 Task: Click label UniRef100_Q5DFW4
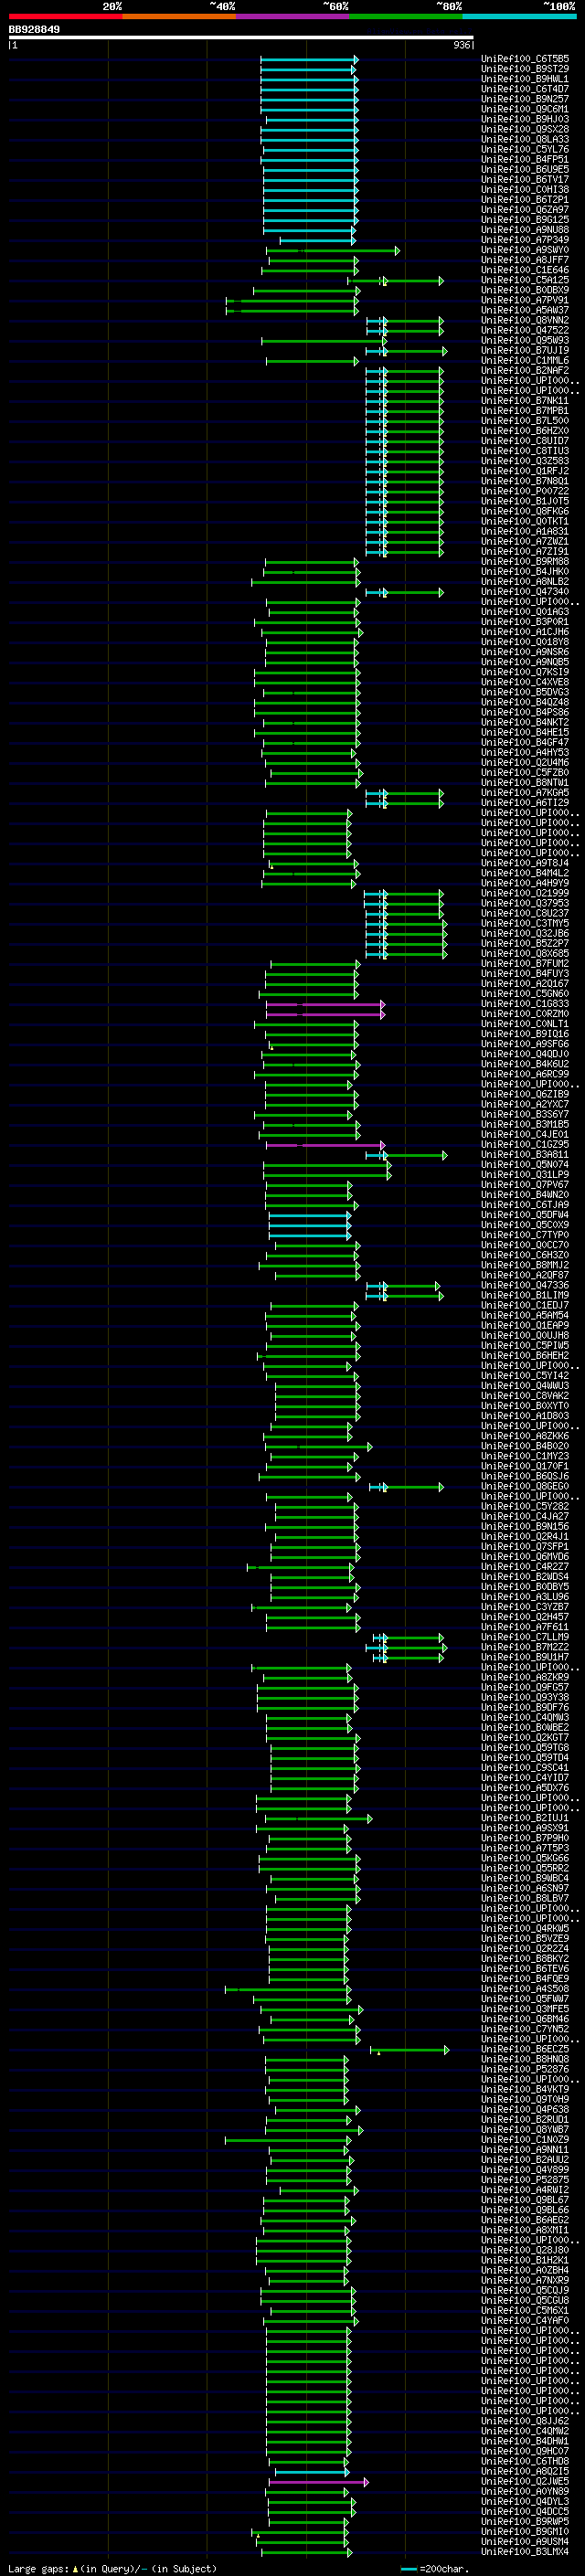(x=525, y=1215)
